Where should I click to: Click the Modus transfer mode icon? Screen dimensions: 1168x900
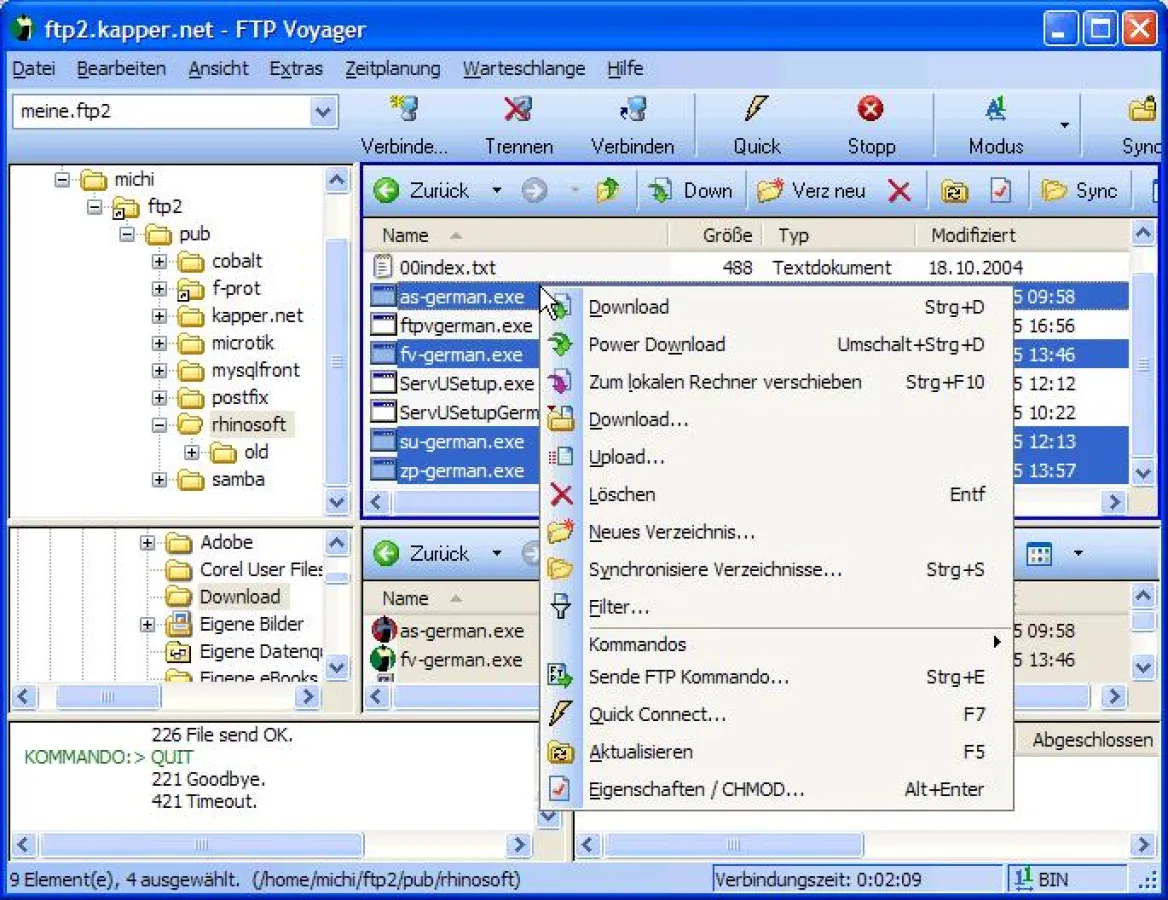994,110
